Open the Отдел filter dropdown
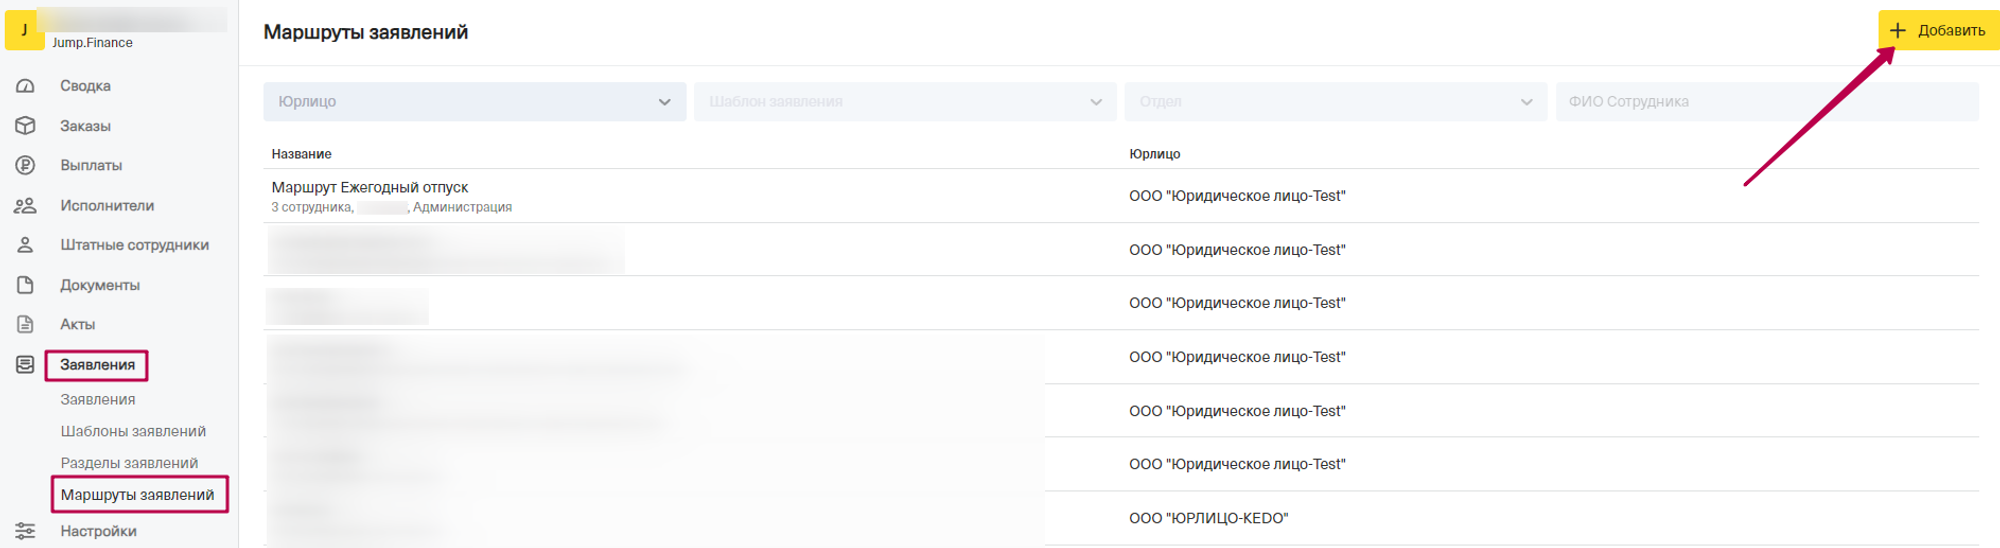The image size is (2000, 548). pyautogui.click(x=1335, y=102)
